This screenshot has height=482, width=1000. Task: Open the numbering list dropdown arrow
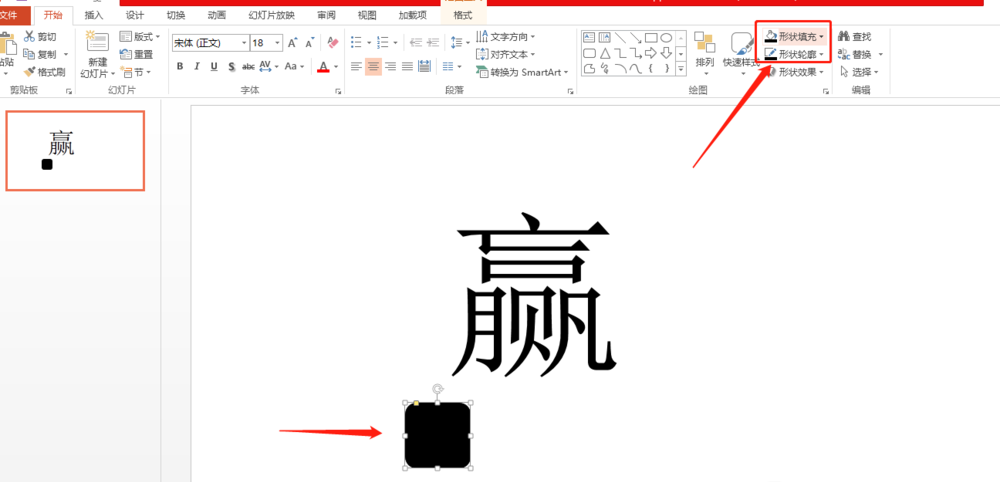pos(395,43)
